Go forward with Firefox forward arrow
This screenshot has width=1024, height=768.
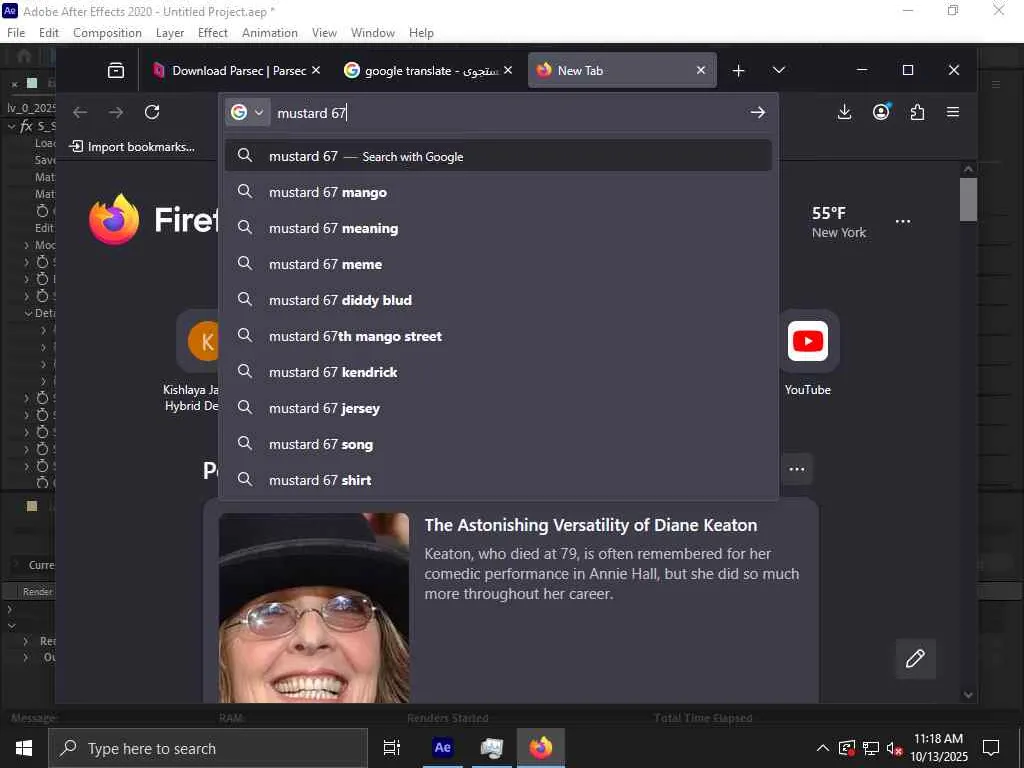click(116, 112)
